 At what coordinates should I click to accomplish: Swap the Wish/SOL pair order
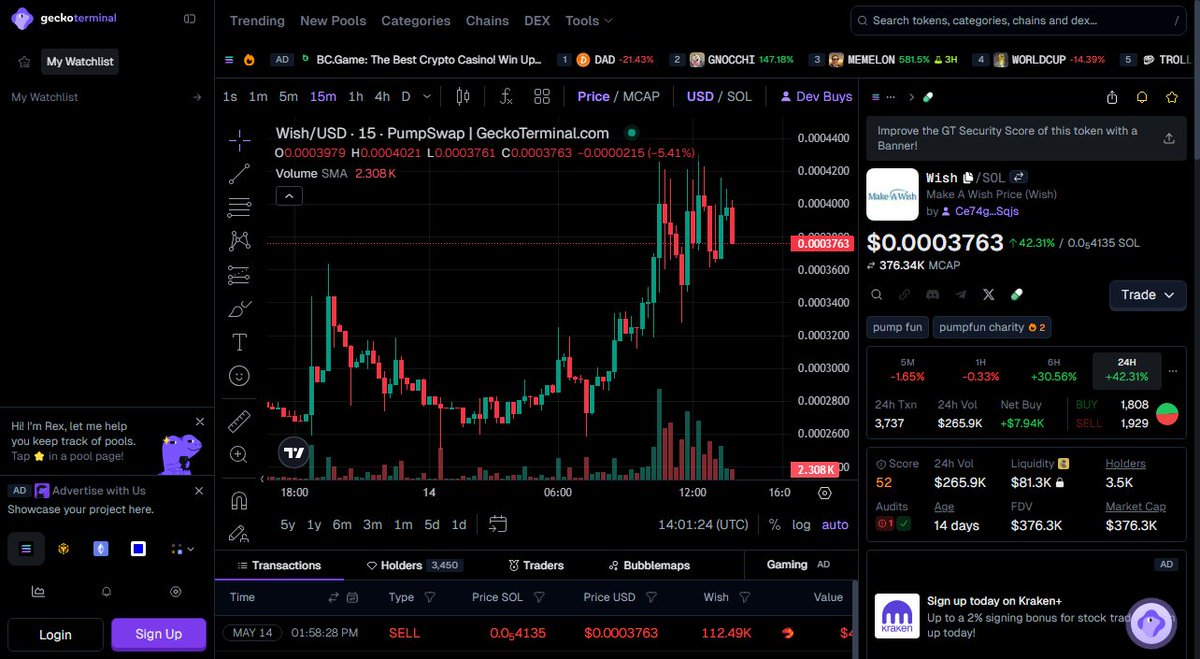1019,177
